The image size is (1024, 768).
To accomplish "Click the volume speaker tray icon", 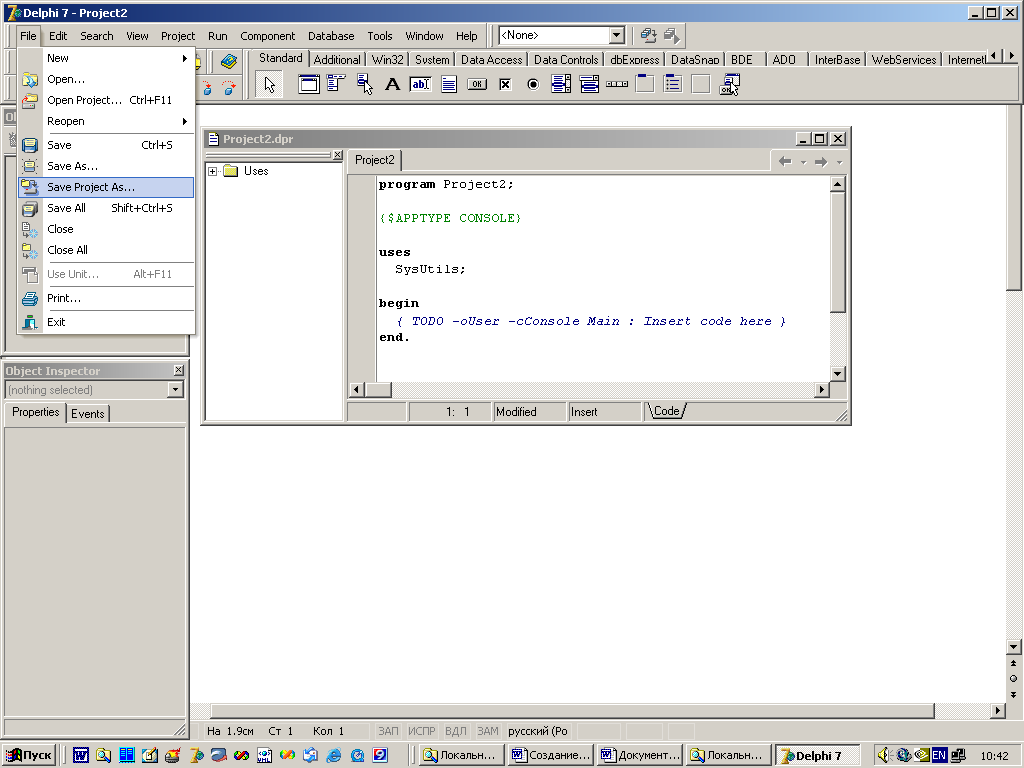I will pos(884,755).
